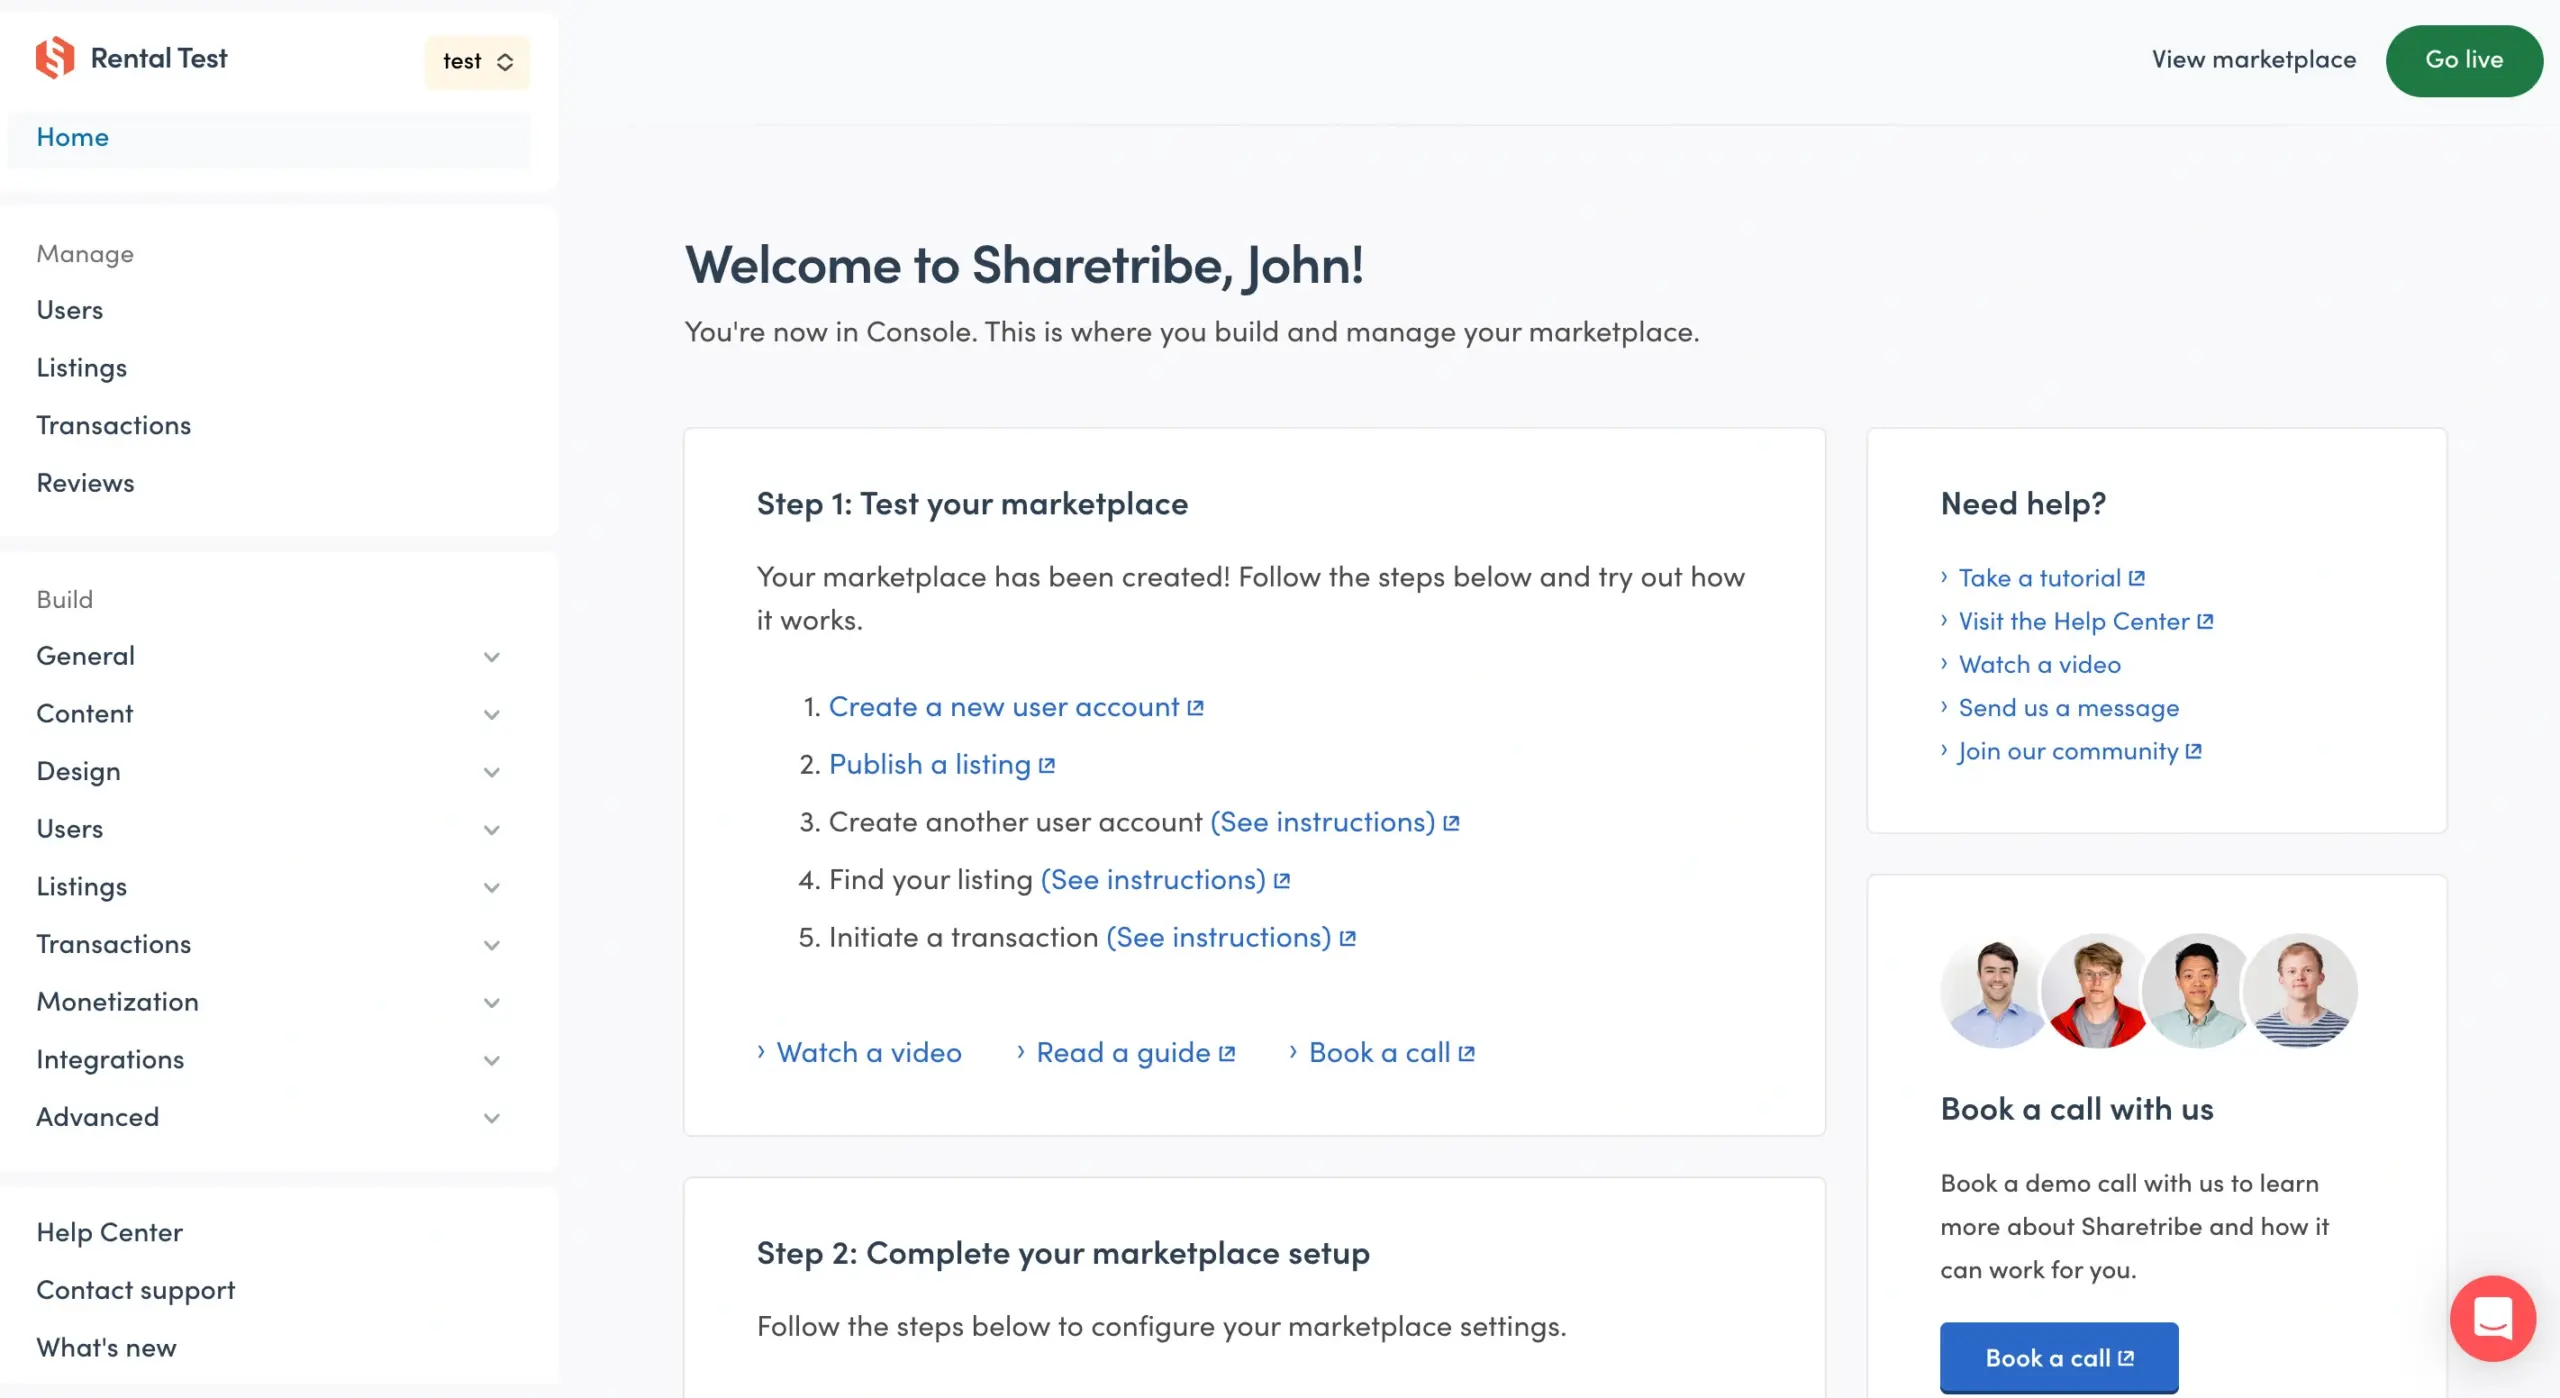Open What's new in the sidebar
The height and width of the screenshot is (1398, 2560).
pyautogui.click(x=106, y=1347)
